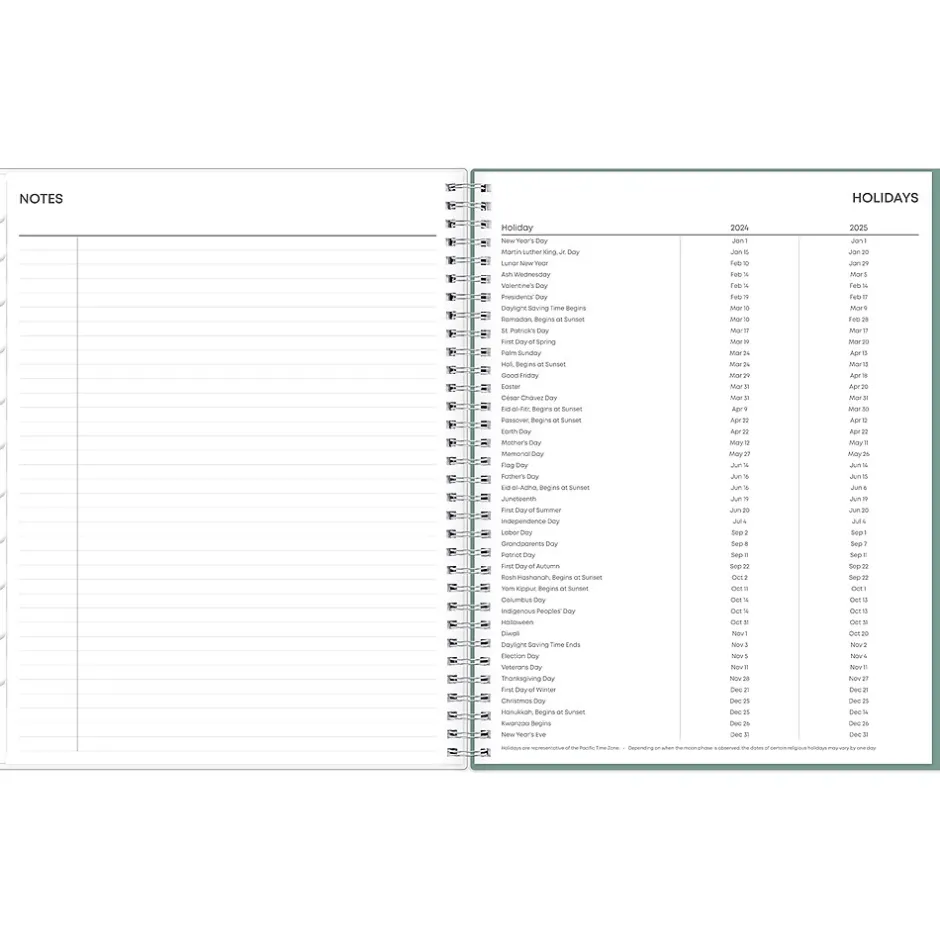The image size is (940, 940).
Task: Click the Pacific Time Zone footnote text
Action: 562,748
